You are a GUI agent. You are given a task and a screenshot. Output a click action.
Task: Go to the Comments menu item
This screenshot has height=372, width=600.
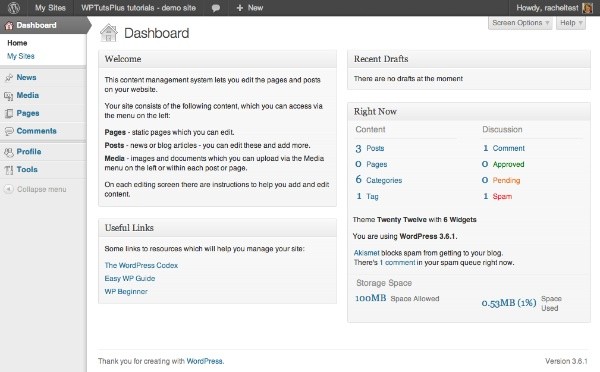coord(36,131)
